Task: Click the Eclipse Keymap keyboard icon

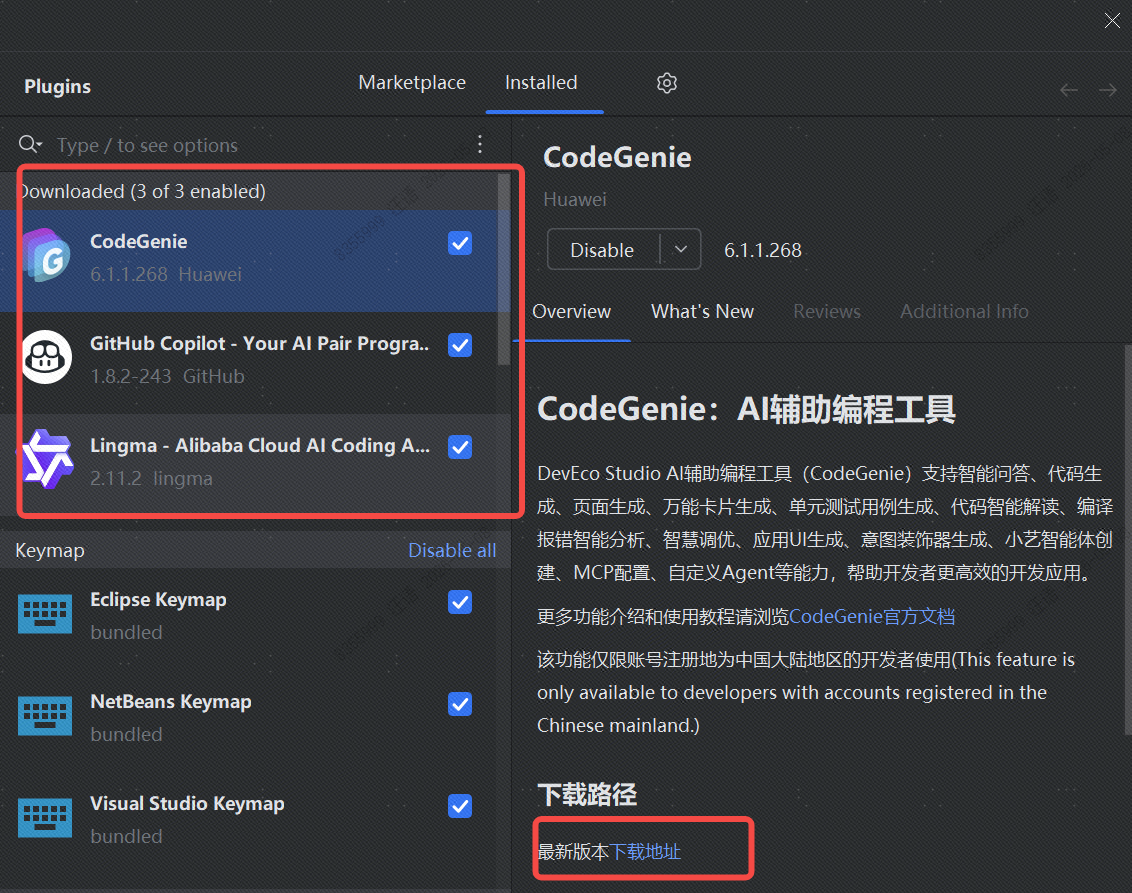Action: click(x=45, y=614)
